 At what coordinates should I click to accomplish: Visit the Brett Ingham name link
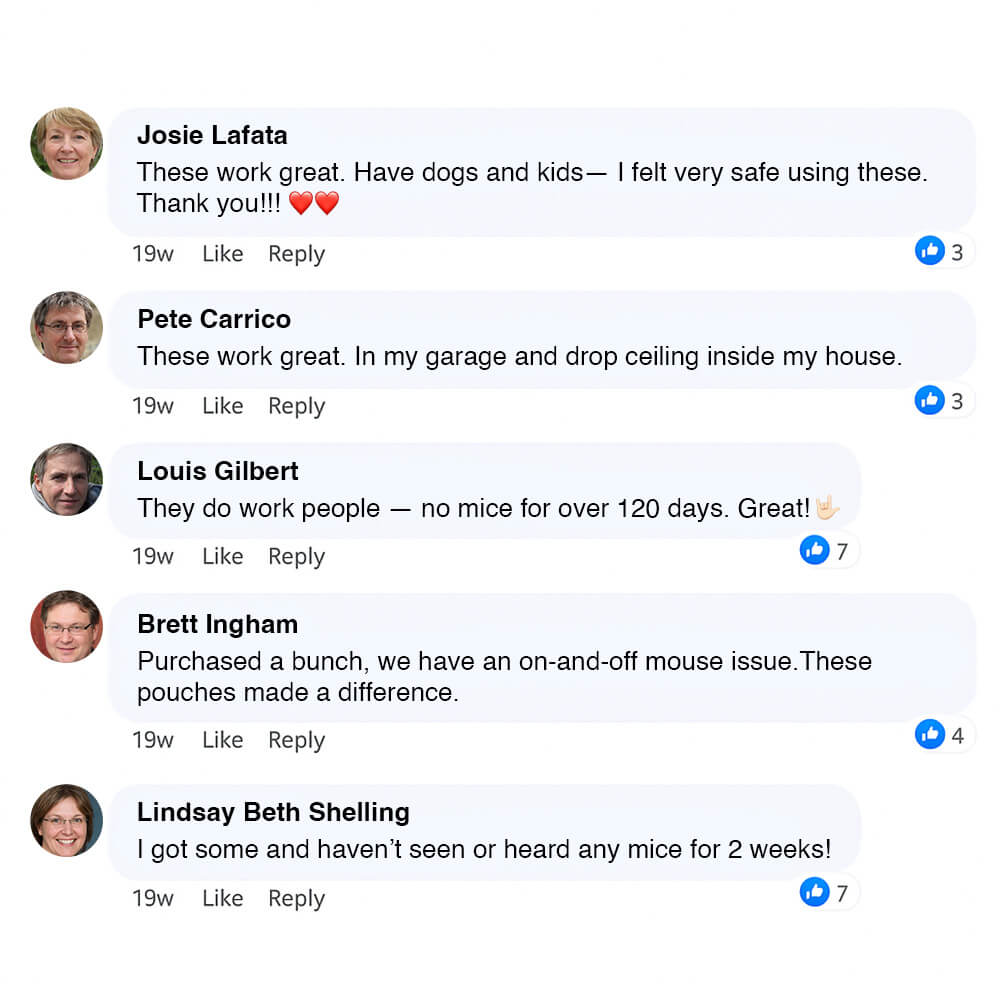[x=217, y=624]
